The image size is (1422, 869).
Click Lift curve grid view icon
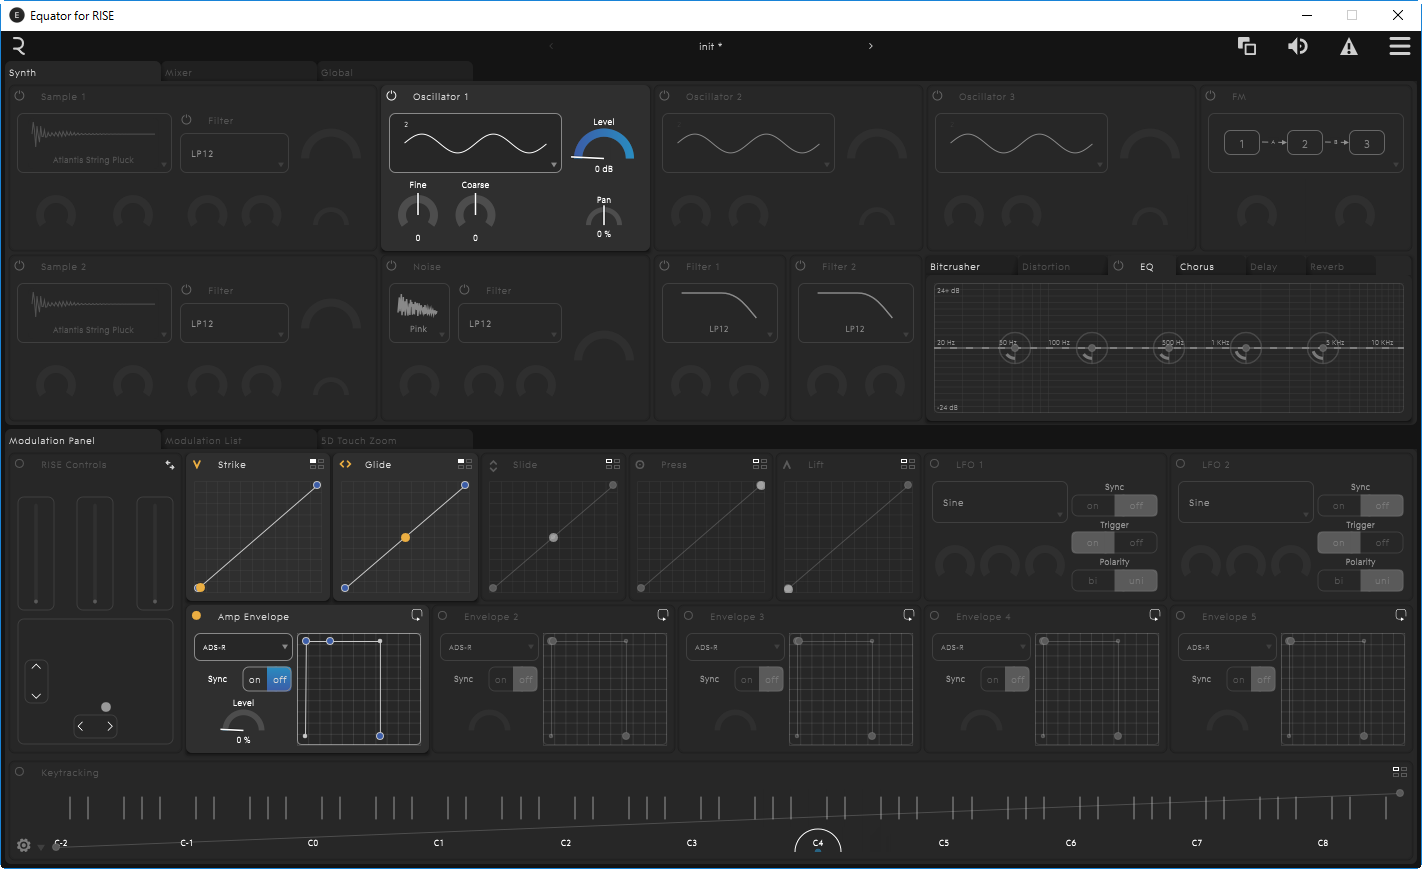(908, 464)
